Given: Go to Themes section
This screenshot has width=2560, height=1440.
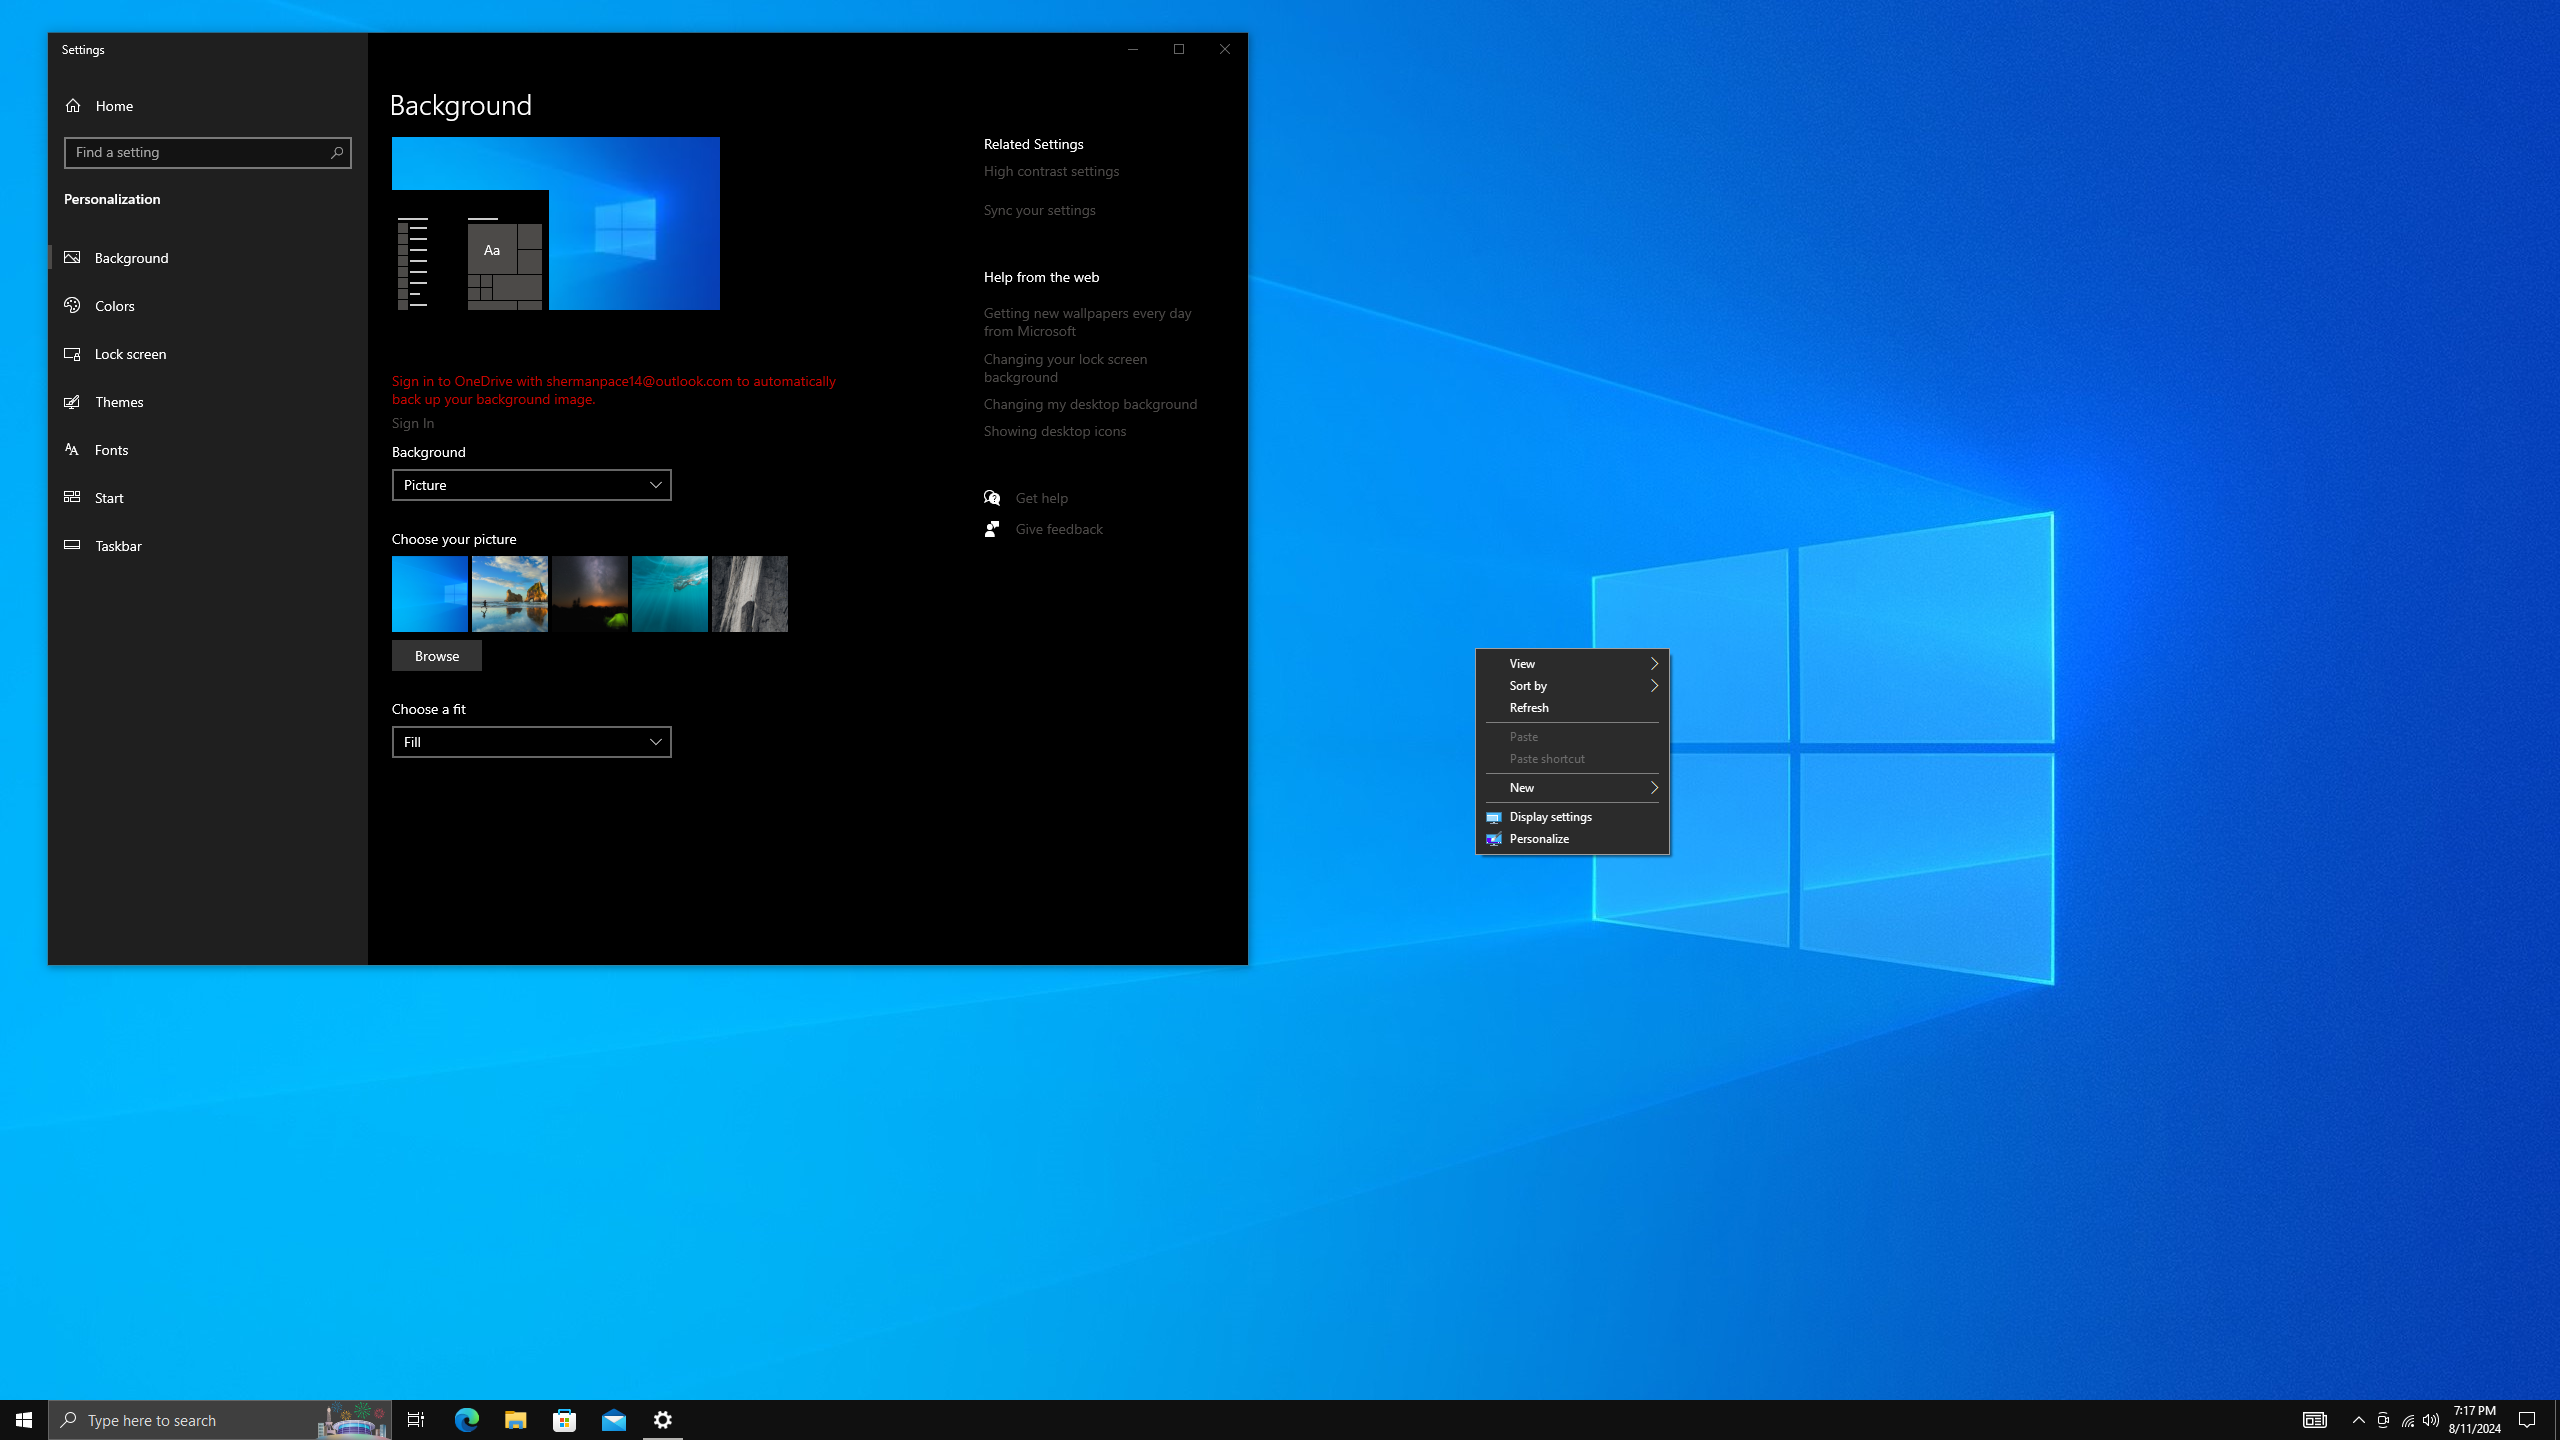Looking at the screenshot, I should [x=119, y=402].
